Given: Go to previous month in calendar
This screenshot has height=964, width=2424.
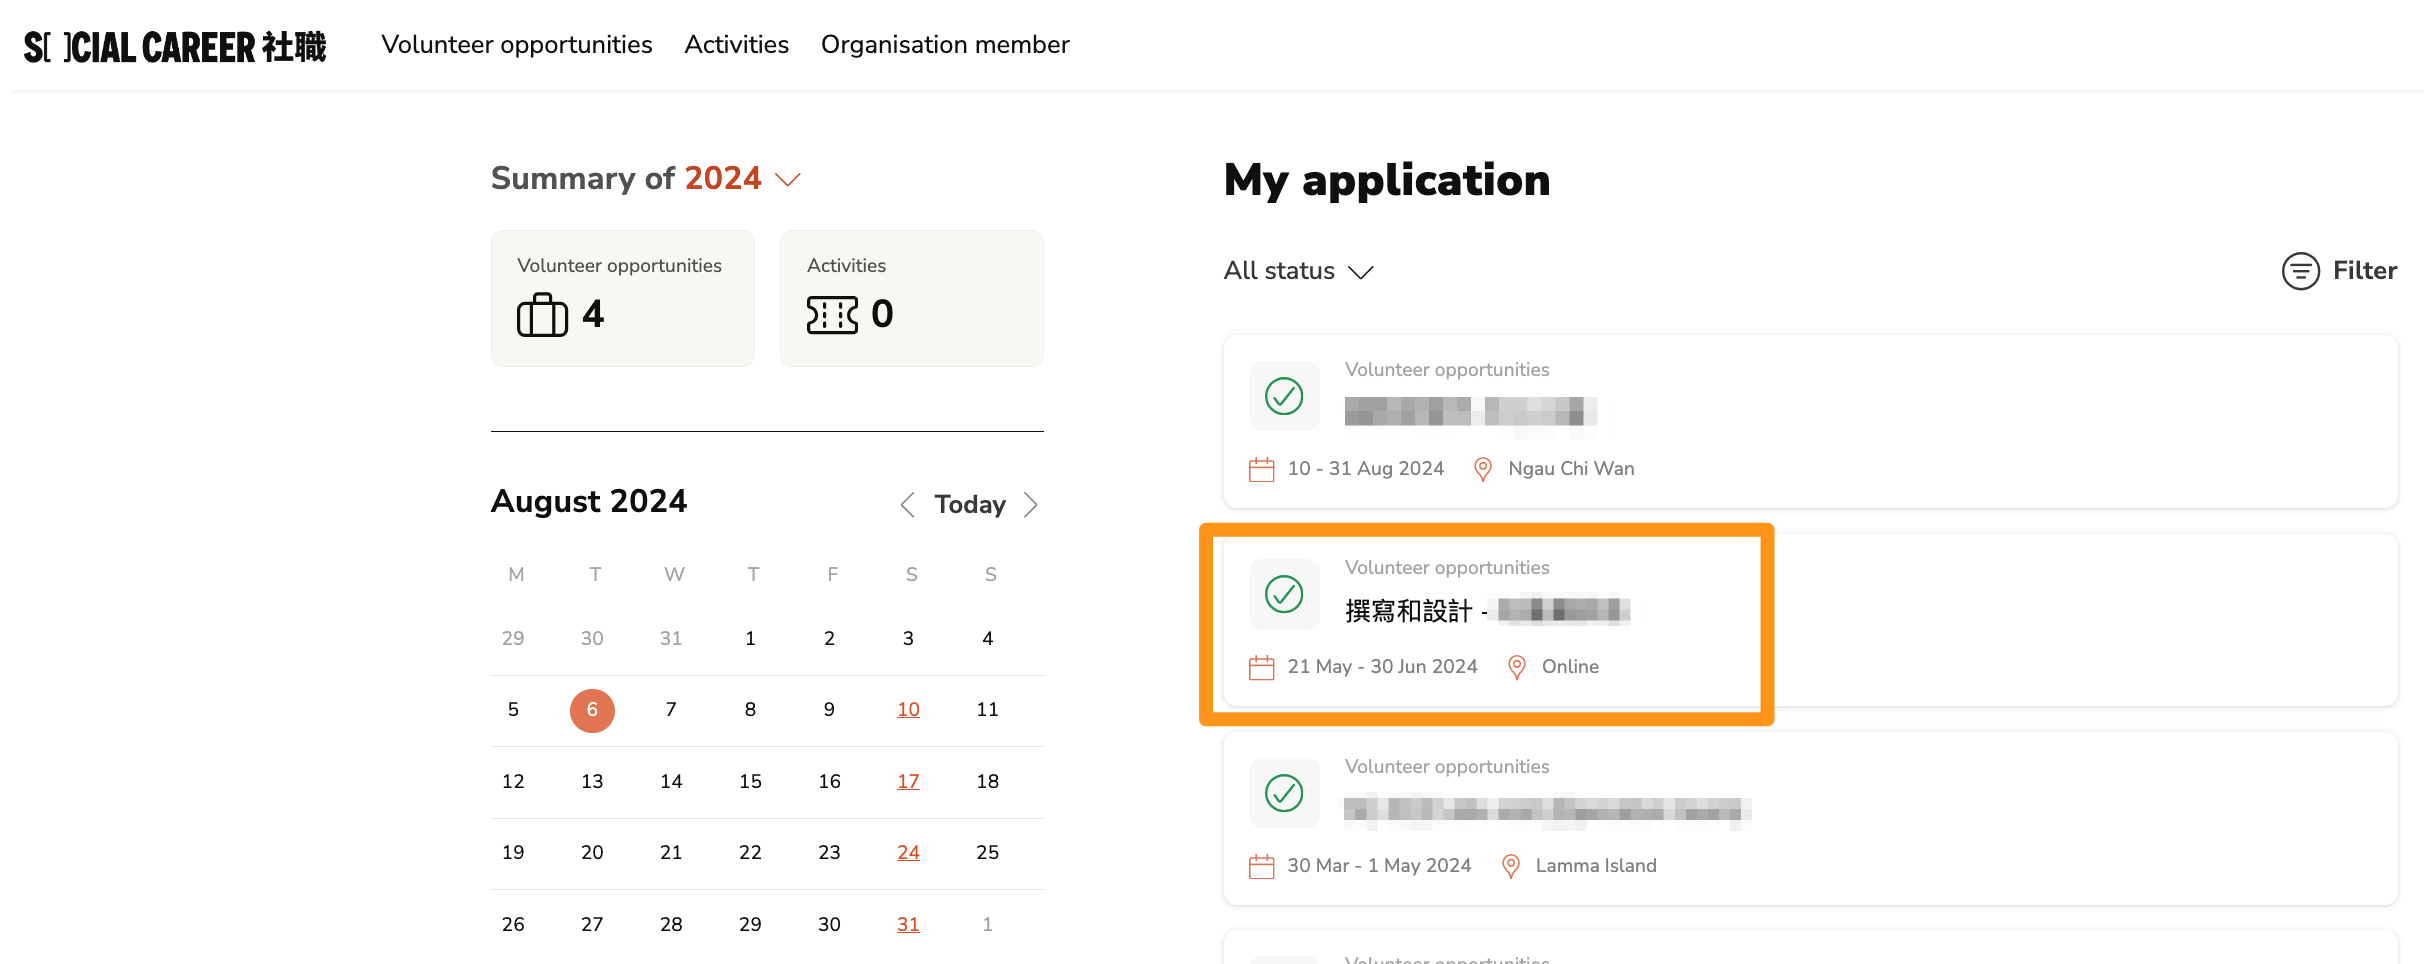Looking at the screenshot, I should tap(907, 505).
